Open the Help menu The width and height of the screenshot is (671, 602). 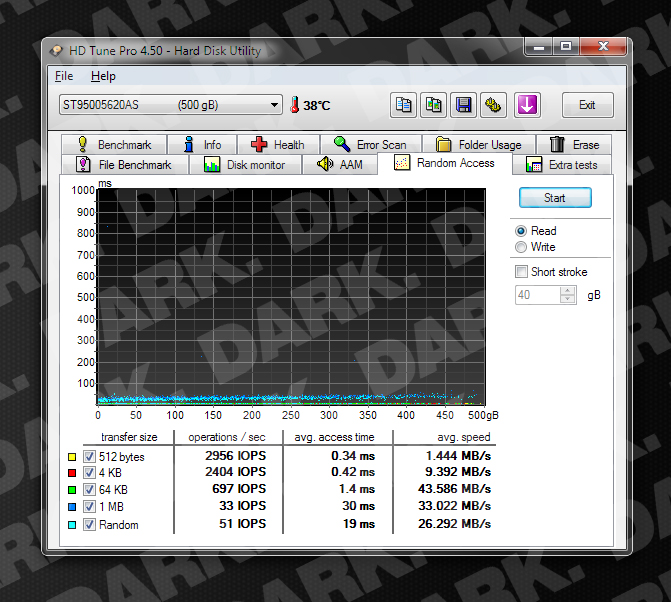103,76
